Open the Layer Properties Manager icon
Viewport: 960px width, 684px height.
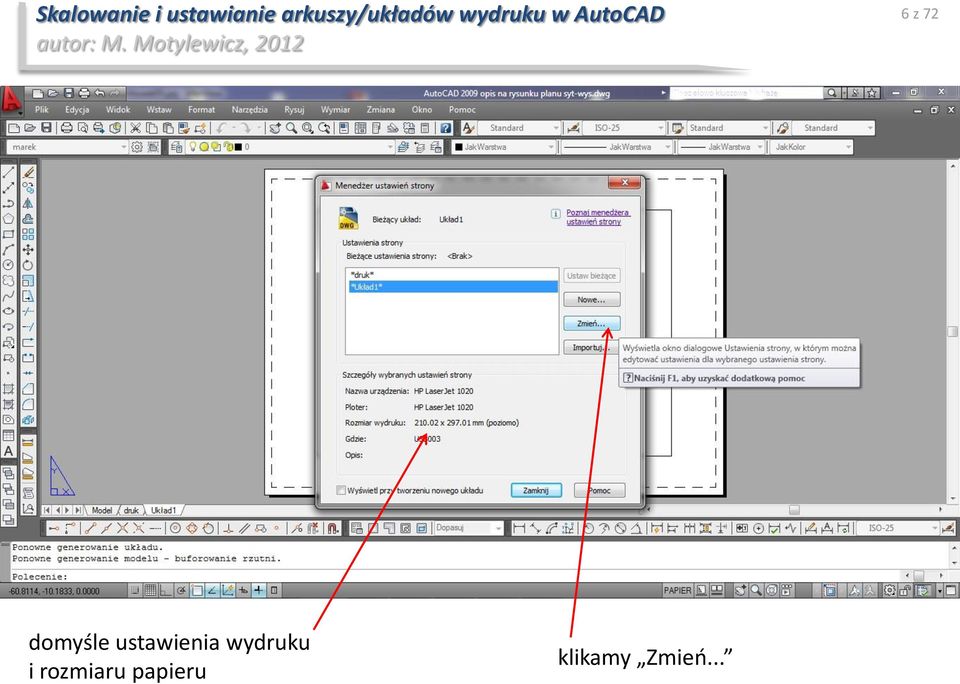(176, 147)
